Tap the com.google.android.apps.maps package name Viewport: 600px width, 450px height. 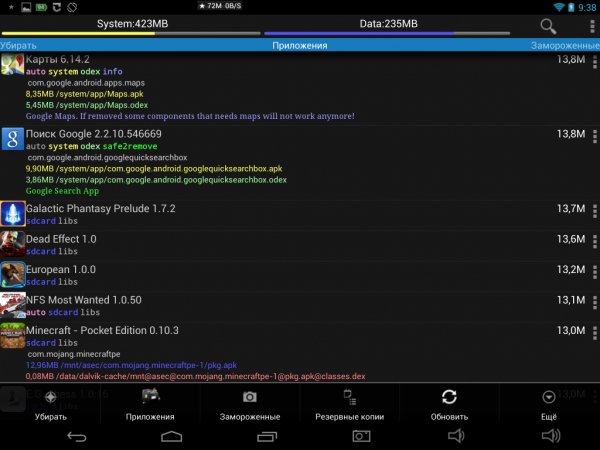pos(86,83)
